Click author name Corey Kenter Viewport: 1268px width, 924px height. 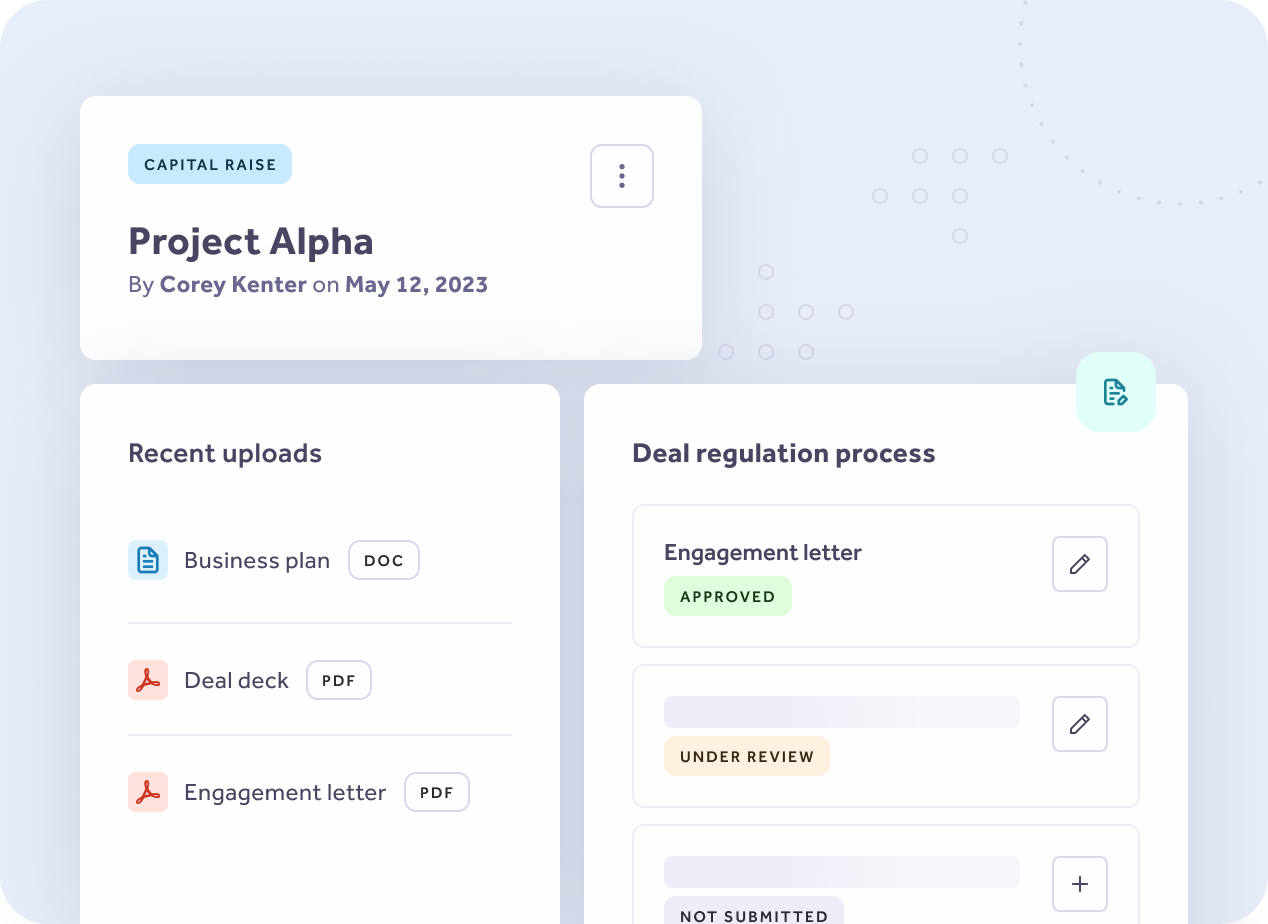pyautogui.click(x=233, y=285)
